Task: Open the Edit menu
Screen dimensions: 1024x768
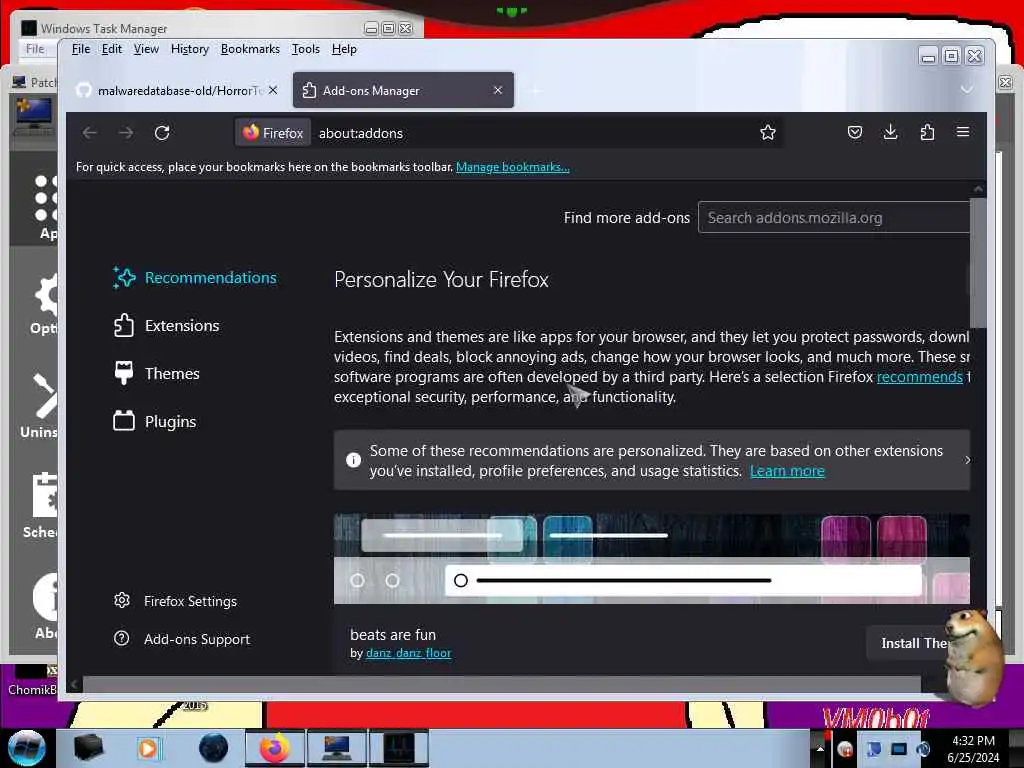Action: [x=112, y=49]
